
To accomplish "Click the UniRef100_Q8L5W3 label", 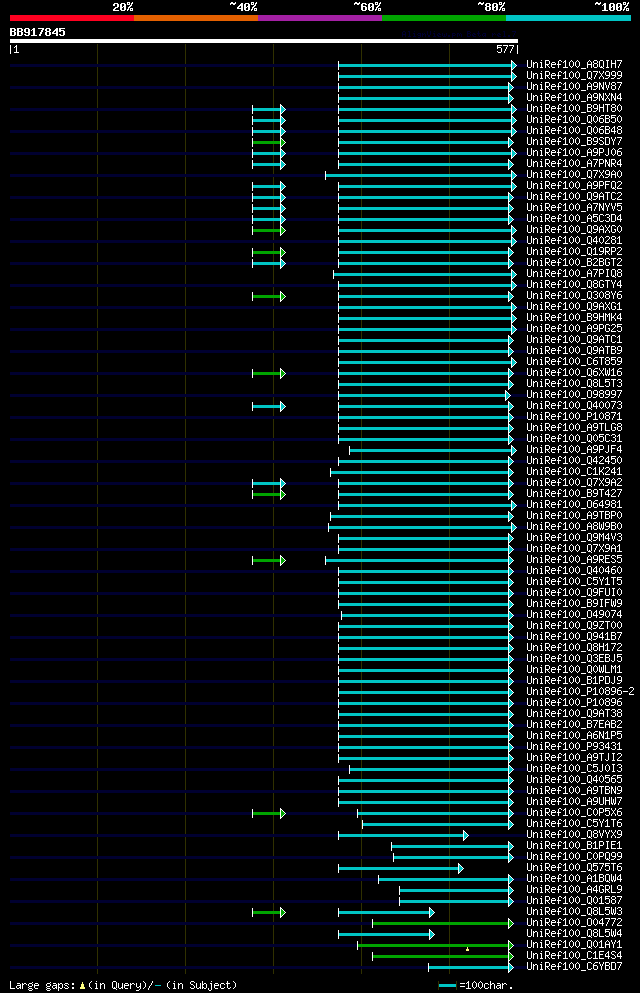I will (574, 911).
